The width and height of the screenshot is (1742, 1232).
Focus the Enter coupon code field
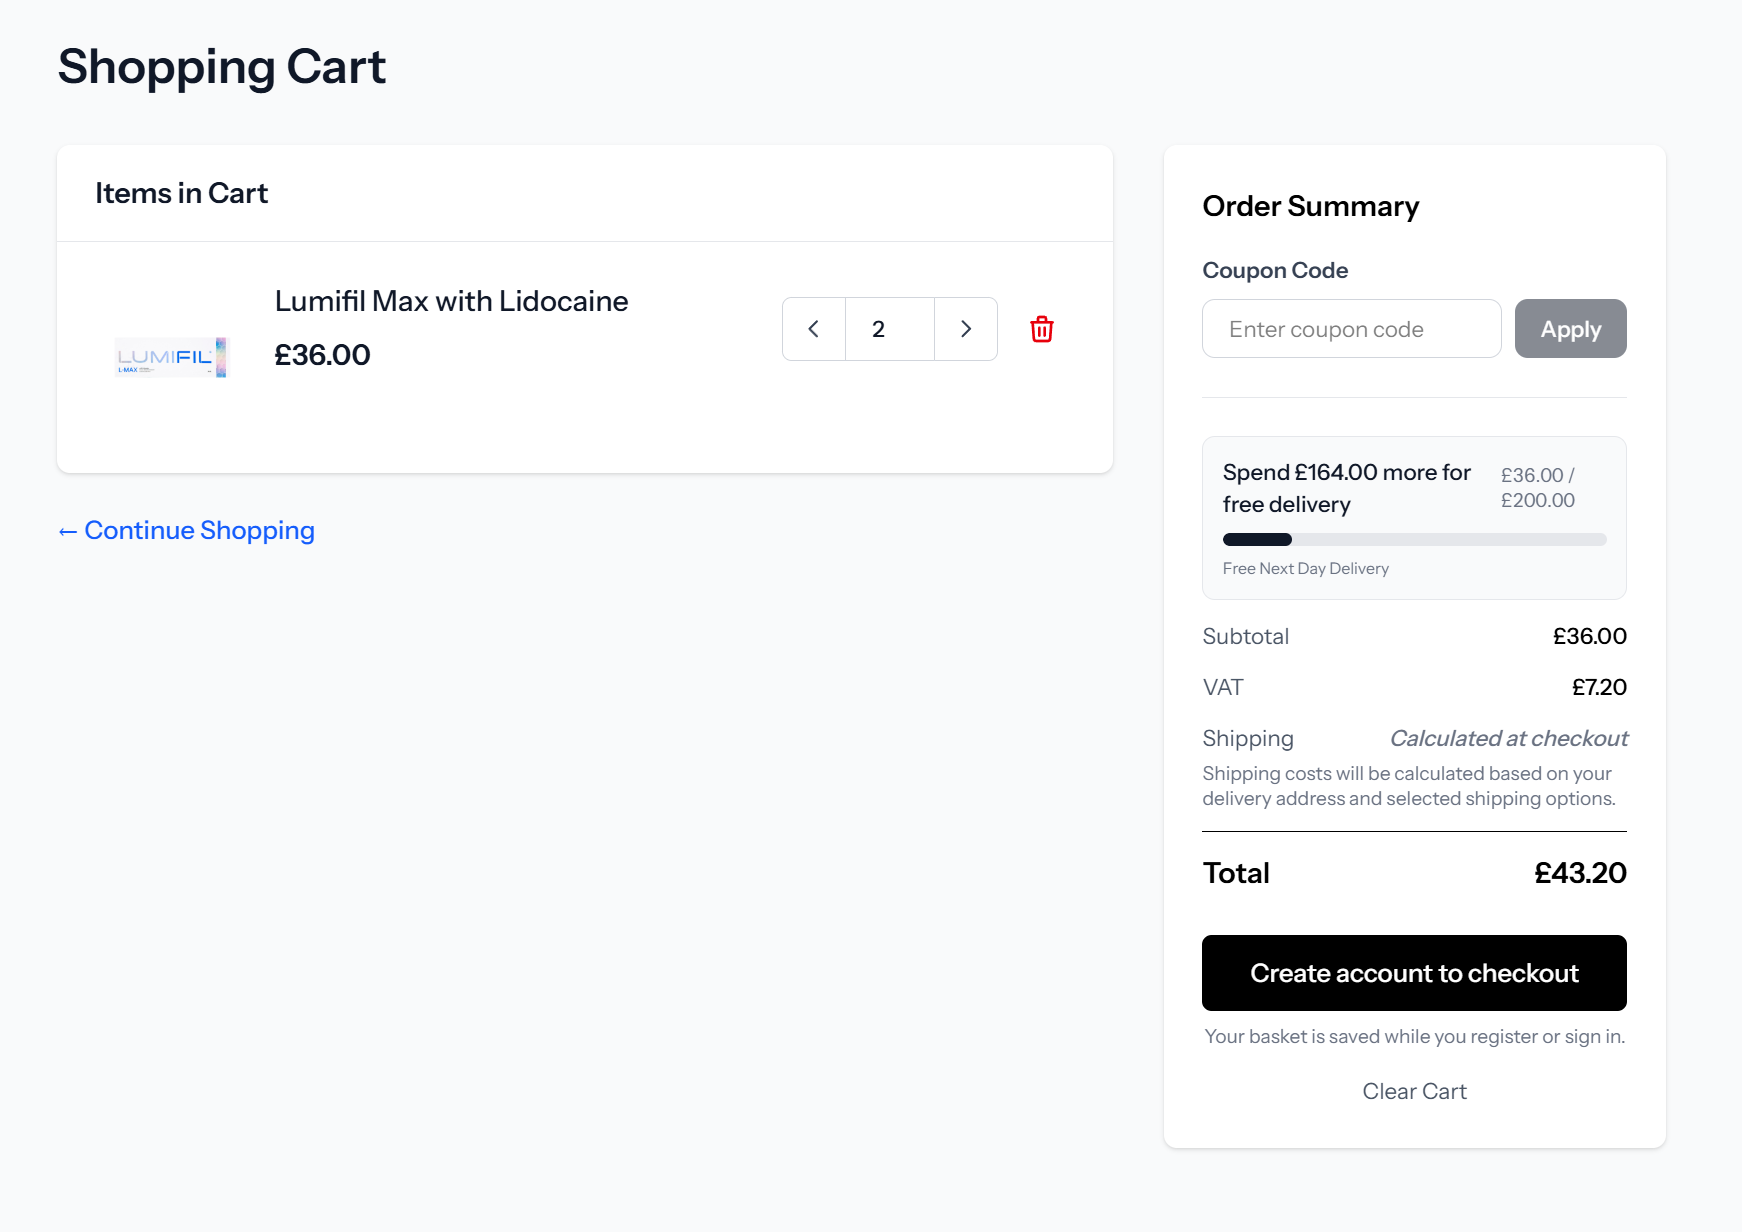1351,329
